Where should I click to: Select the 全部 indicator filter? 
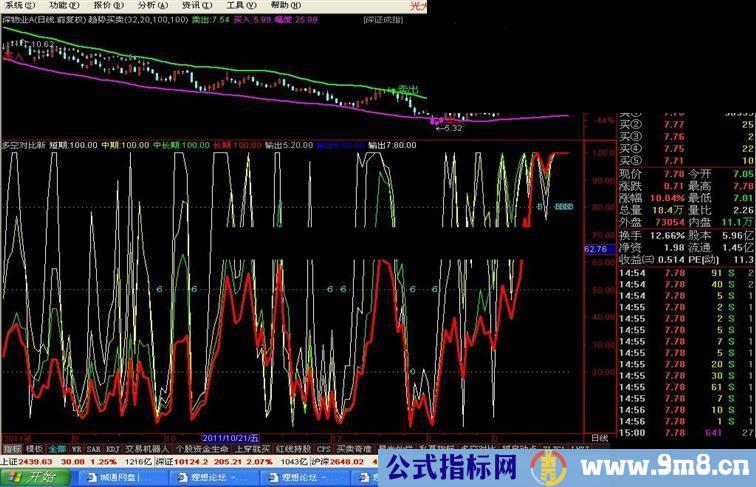(57, 449)
